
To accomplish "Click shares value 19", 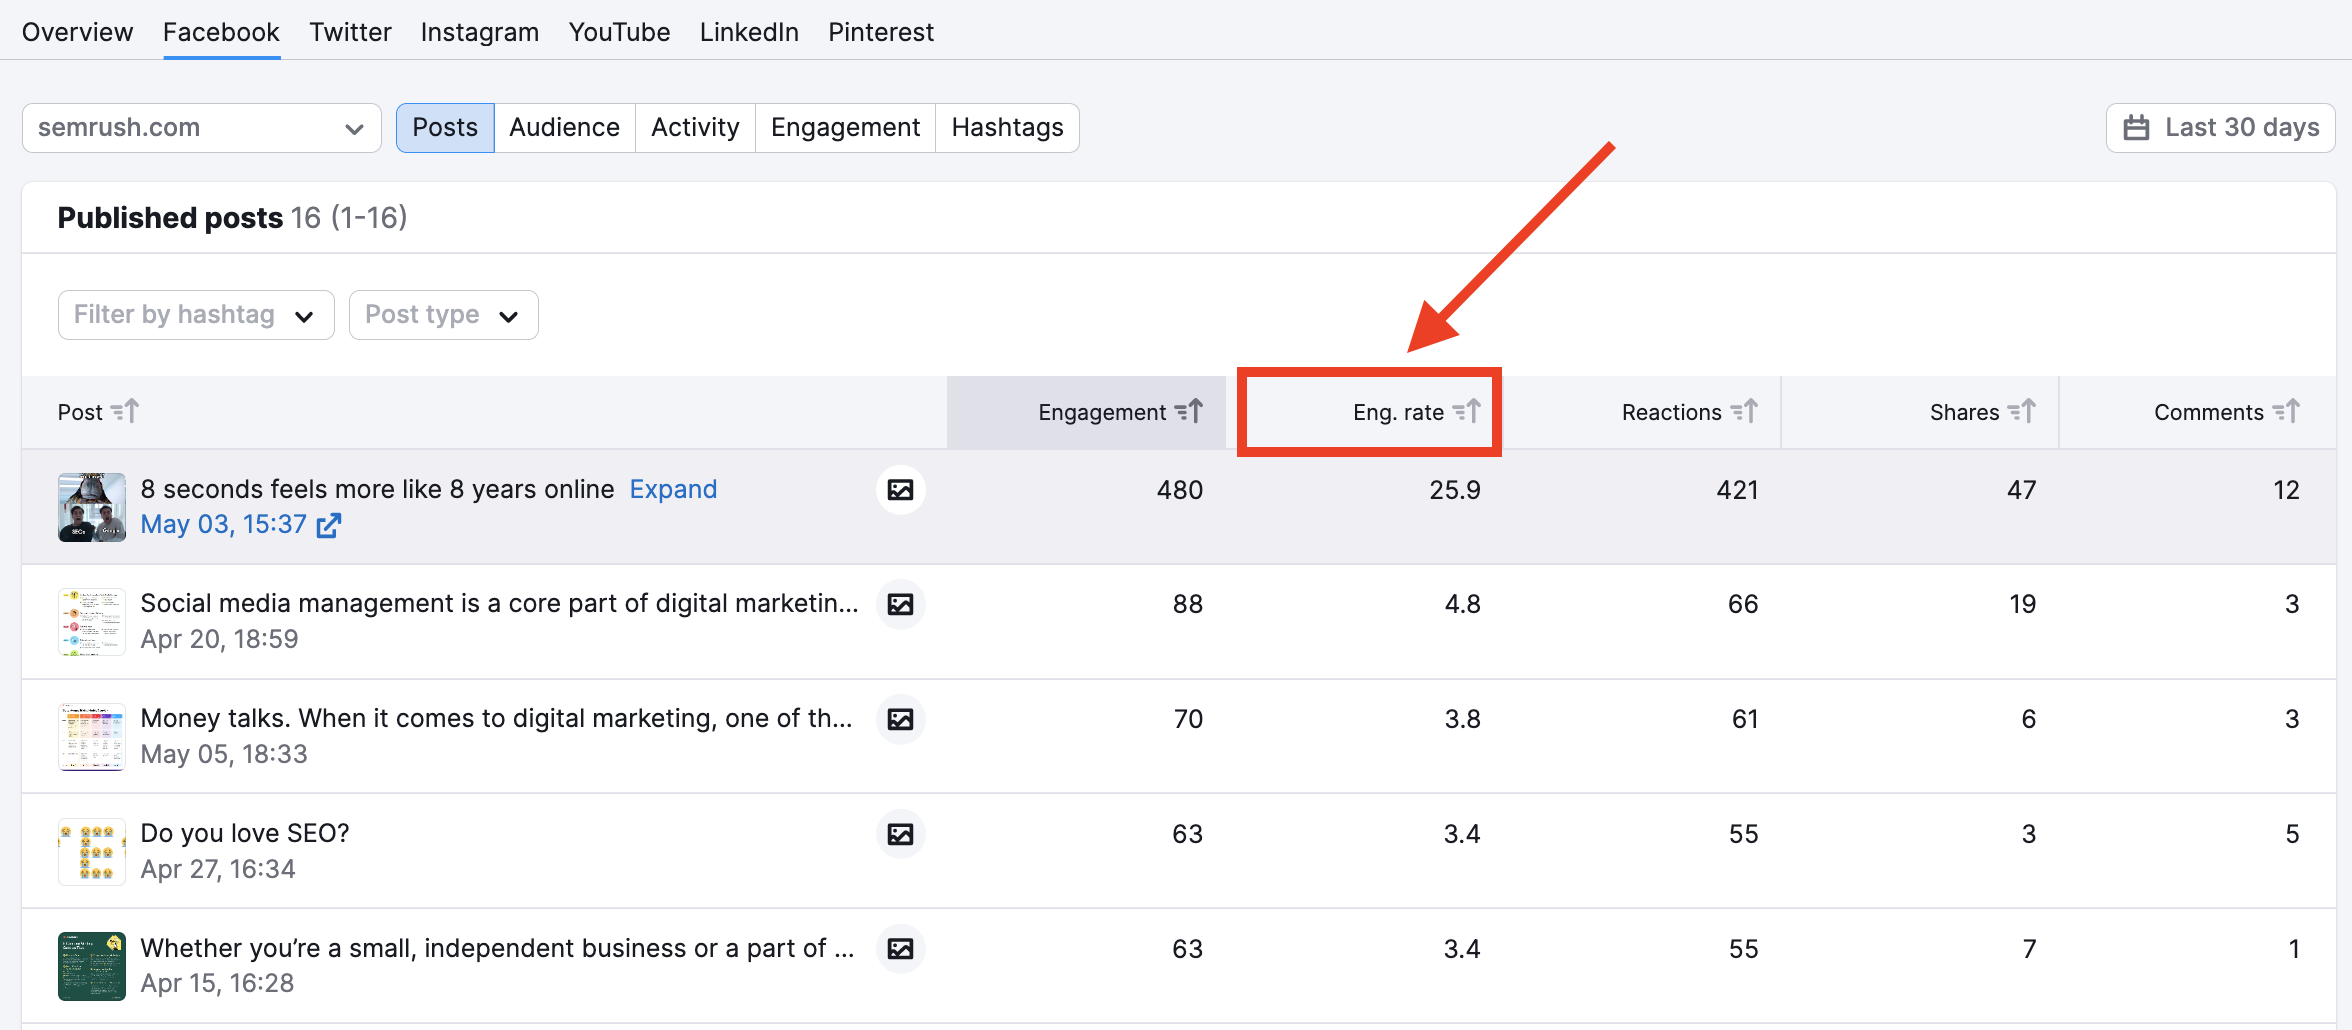I will coord(2023,604).
